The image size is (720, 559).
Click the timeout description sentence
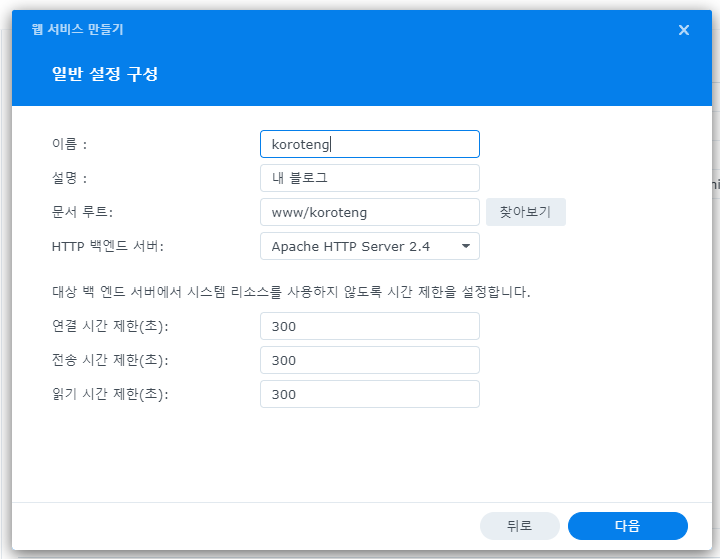point(291,292)
